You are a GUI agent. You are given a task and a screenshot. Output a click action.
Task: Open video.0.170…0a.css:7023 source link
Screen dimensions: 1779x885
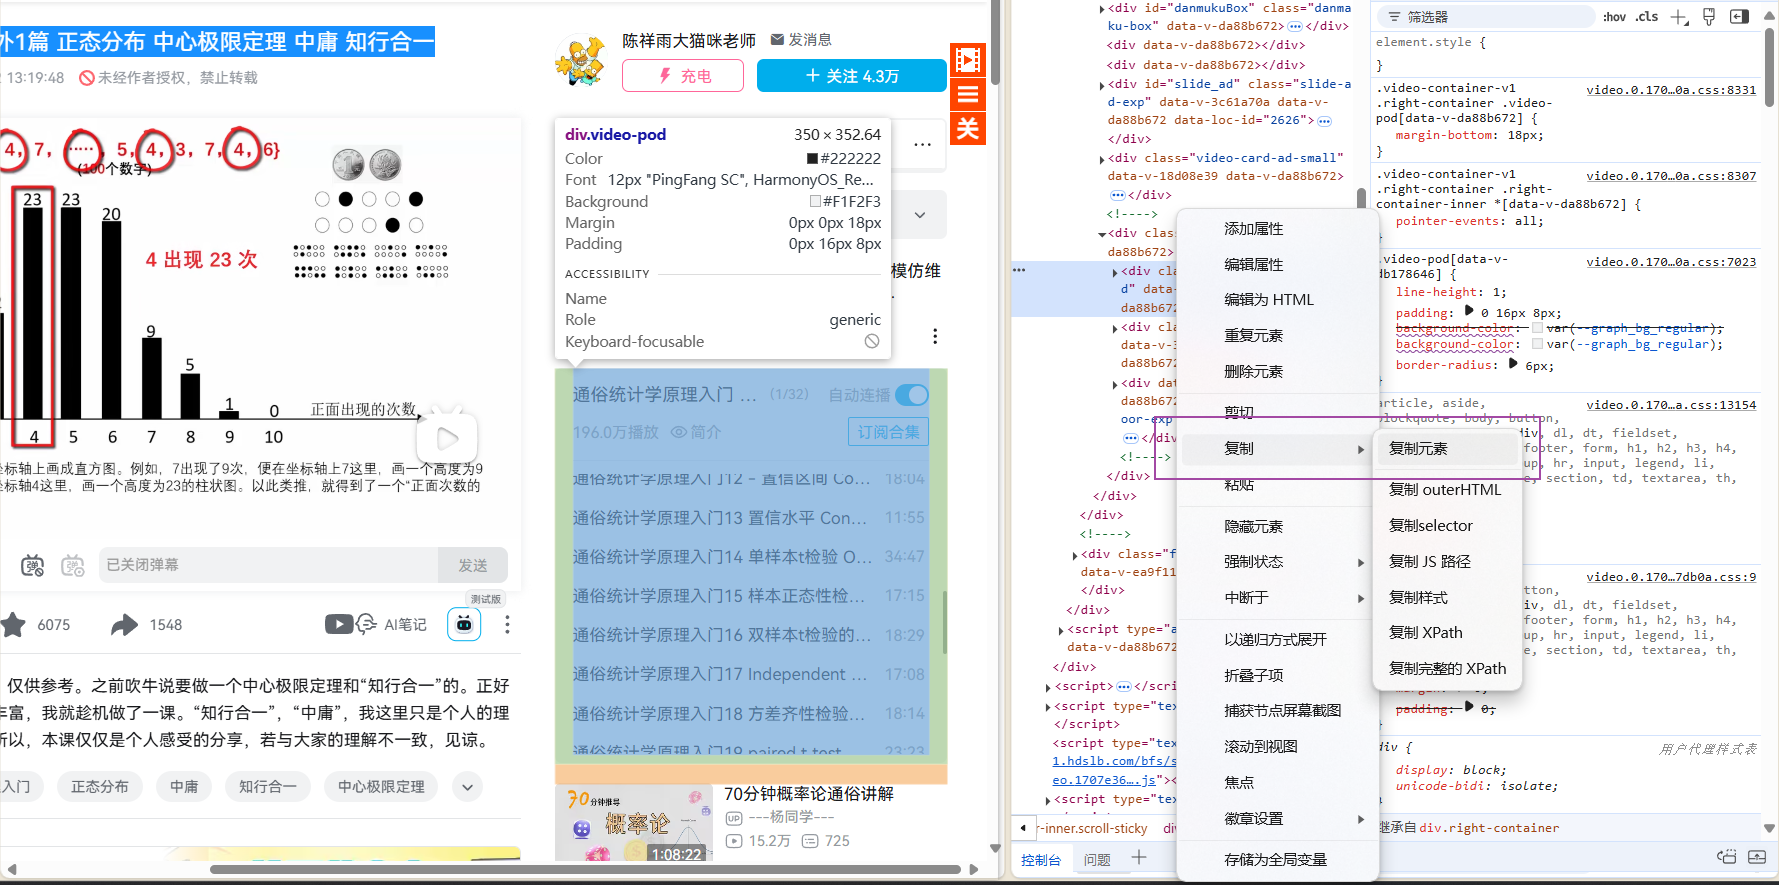1671,262
